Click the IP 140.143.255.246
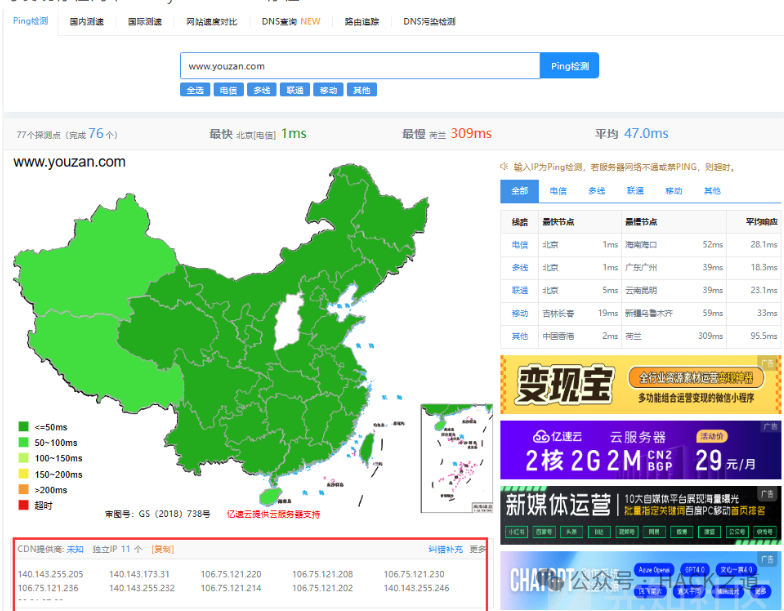The height and width of the screenshot is (611, 784). click(416, 588)
